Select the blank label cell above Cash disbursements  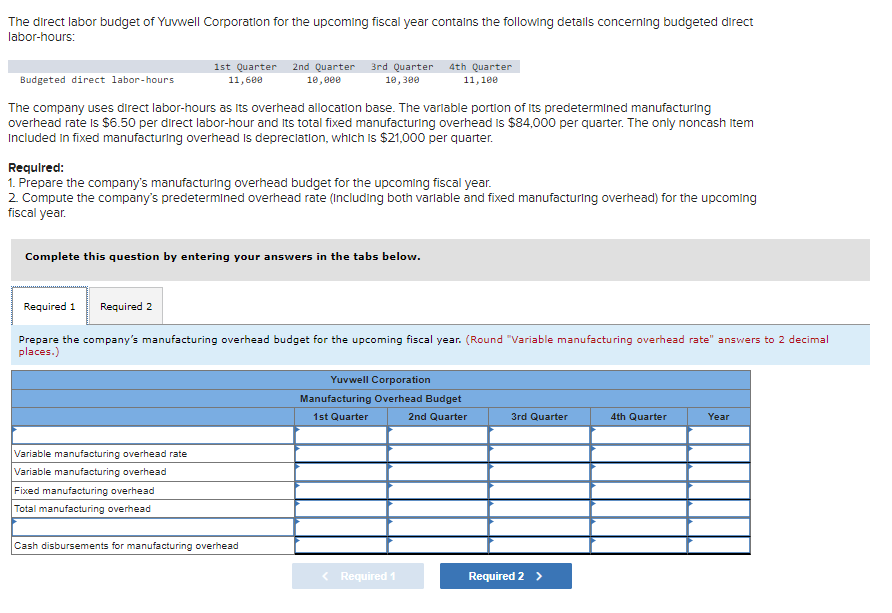153,527
